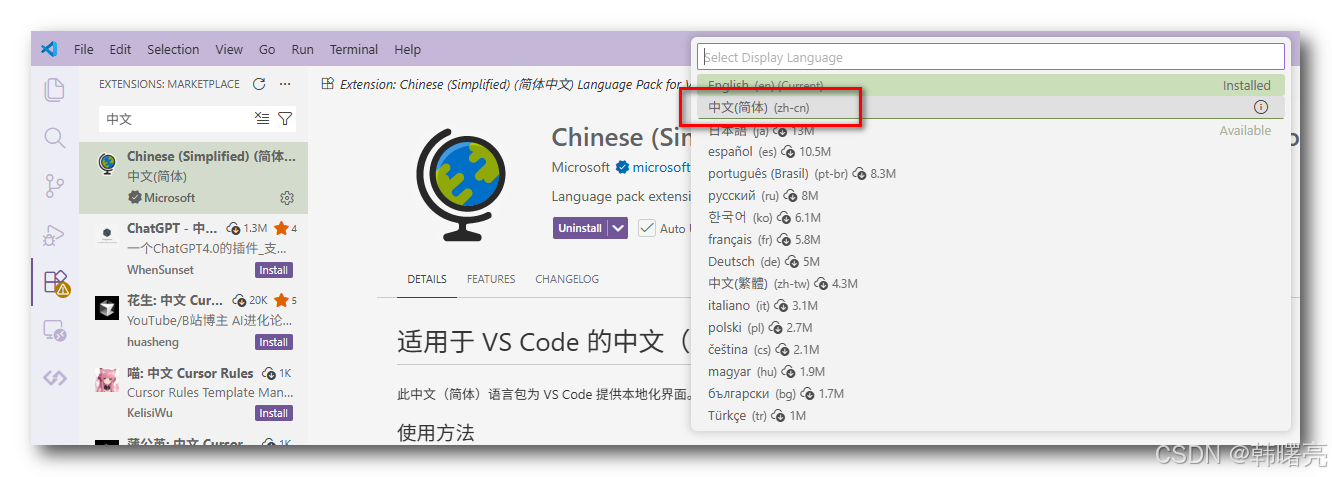The width and height of the screenshot is (1332, 477).
Task: Open Chinese (Simplified) extension in list
Action: point(194,177)
